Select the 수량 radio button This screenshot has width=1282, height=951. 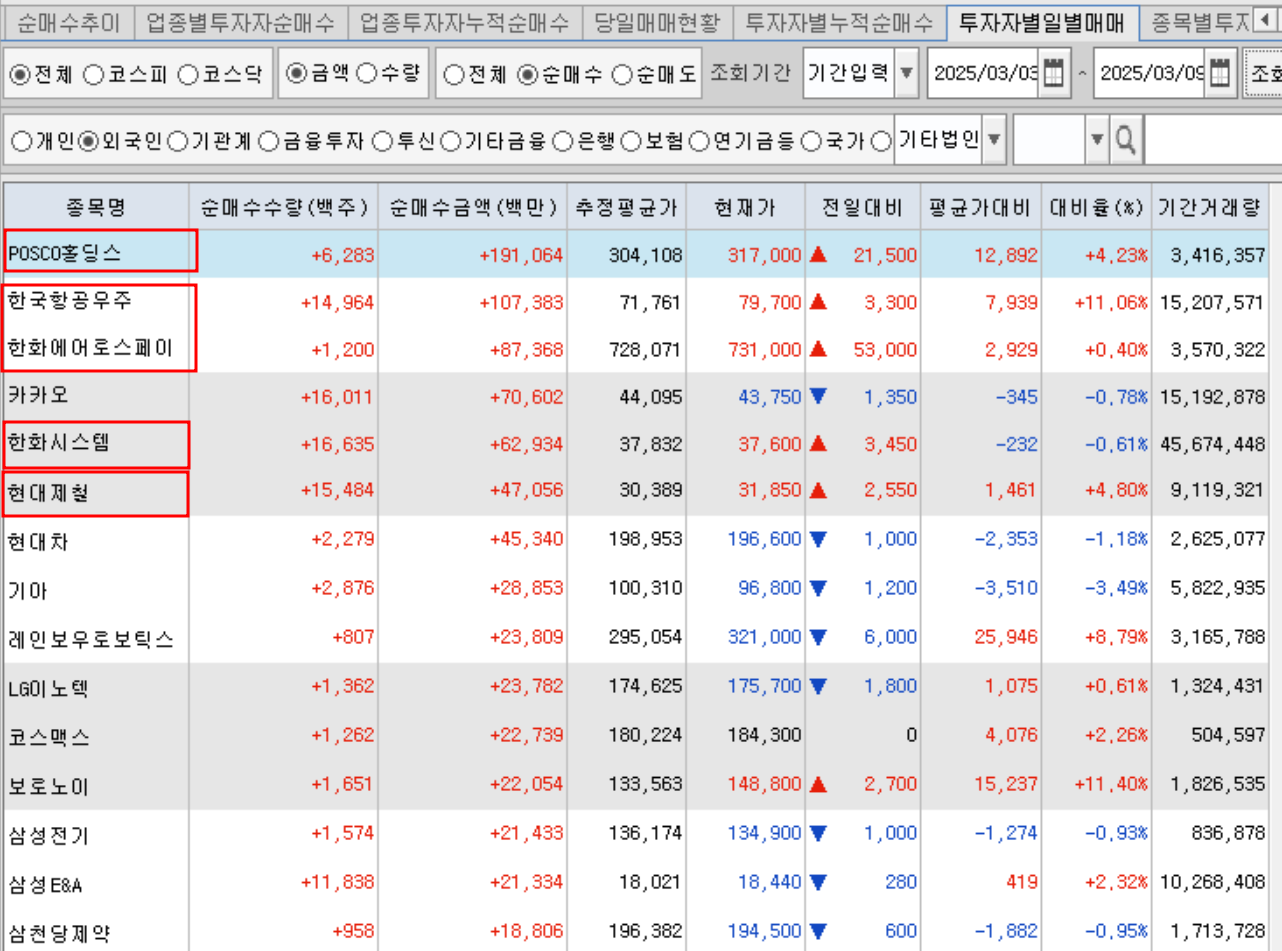366,74
